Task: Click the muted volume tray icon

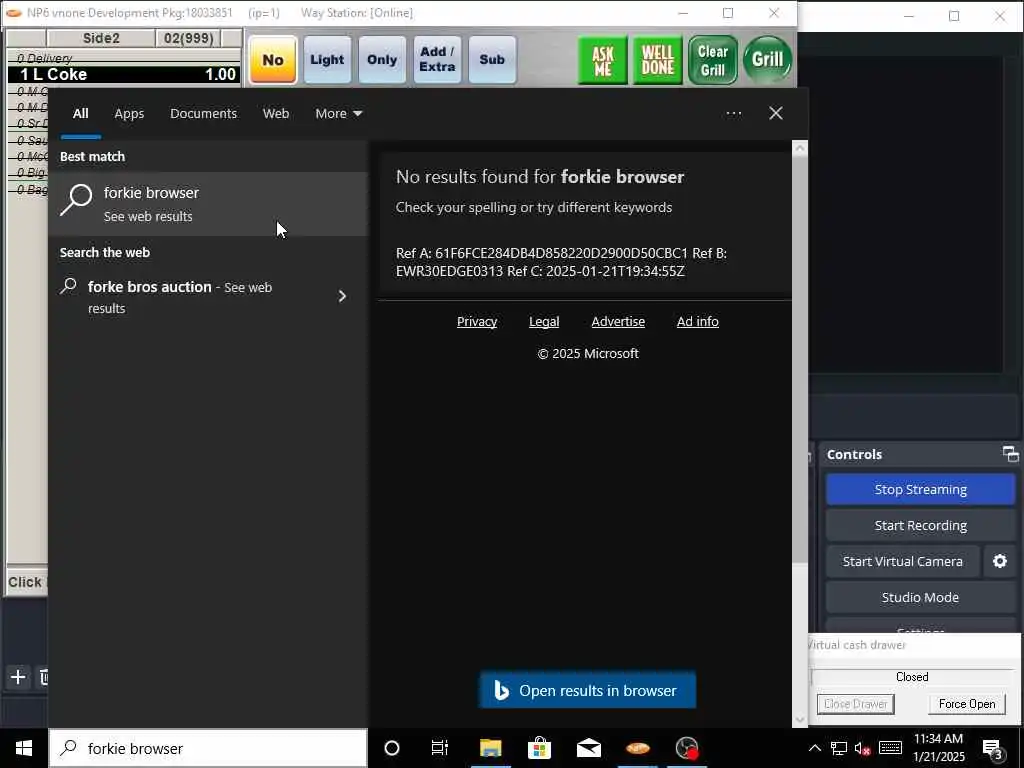Action: click(863, 748)
